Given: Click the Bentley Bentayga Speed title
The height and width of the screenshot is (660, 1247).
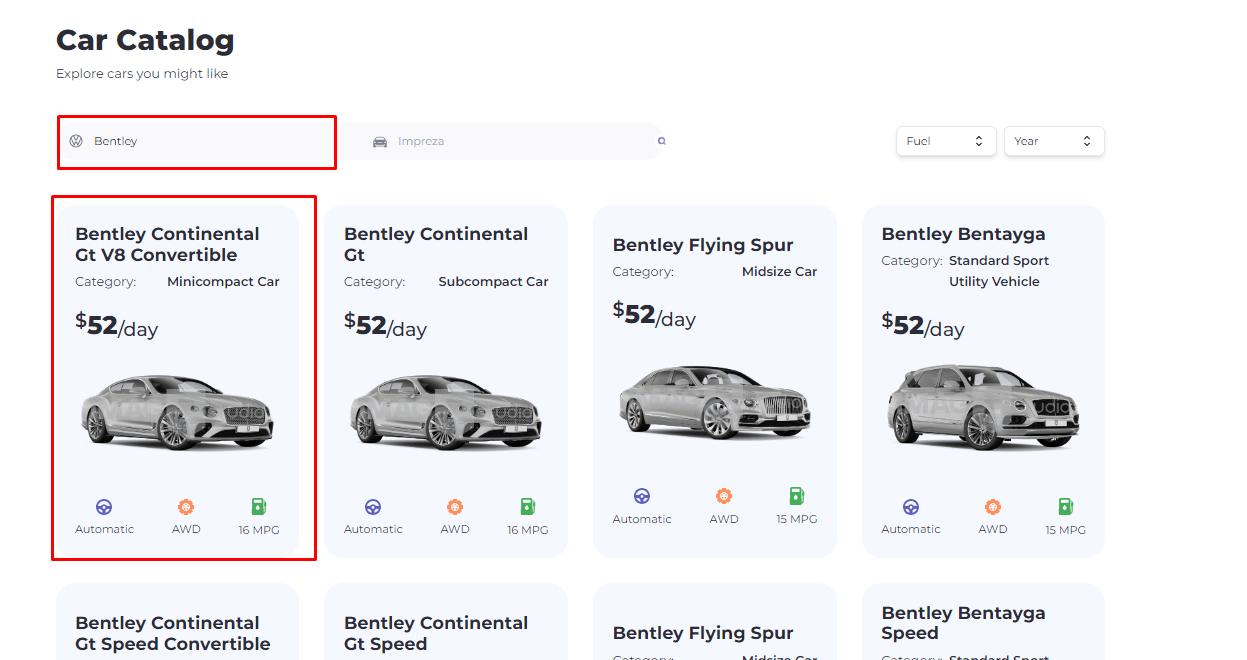Looking at the screenshot, I should point(963,622).
